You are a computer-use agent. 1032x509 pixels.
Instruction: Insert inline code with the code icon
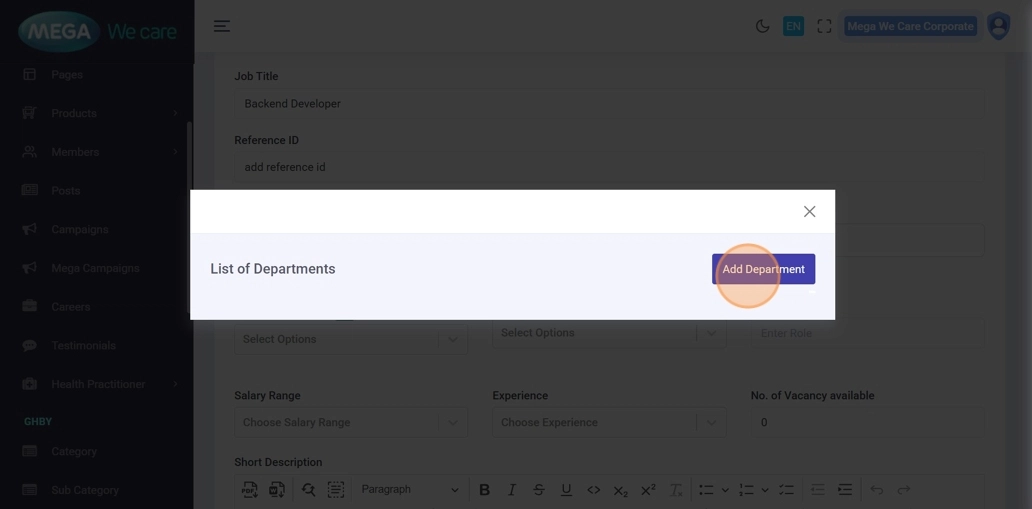593,490
